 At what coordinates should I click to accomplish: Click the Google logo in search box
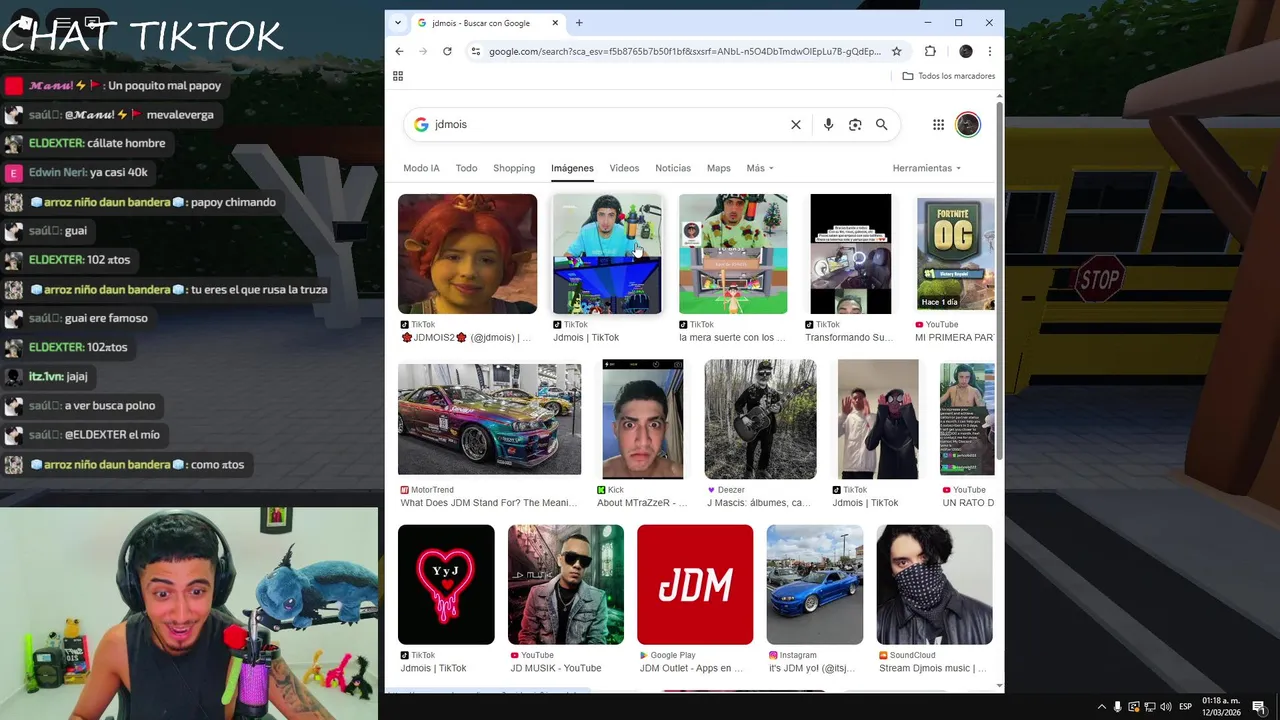(421, 124)
